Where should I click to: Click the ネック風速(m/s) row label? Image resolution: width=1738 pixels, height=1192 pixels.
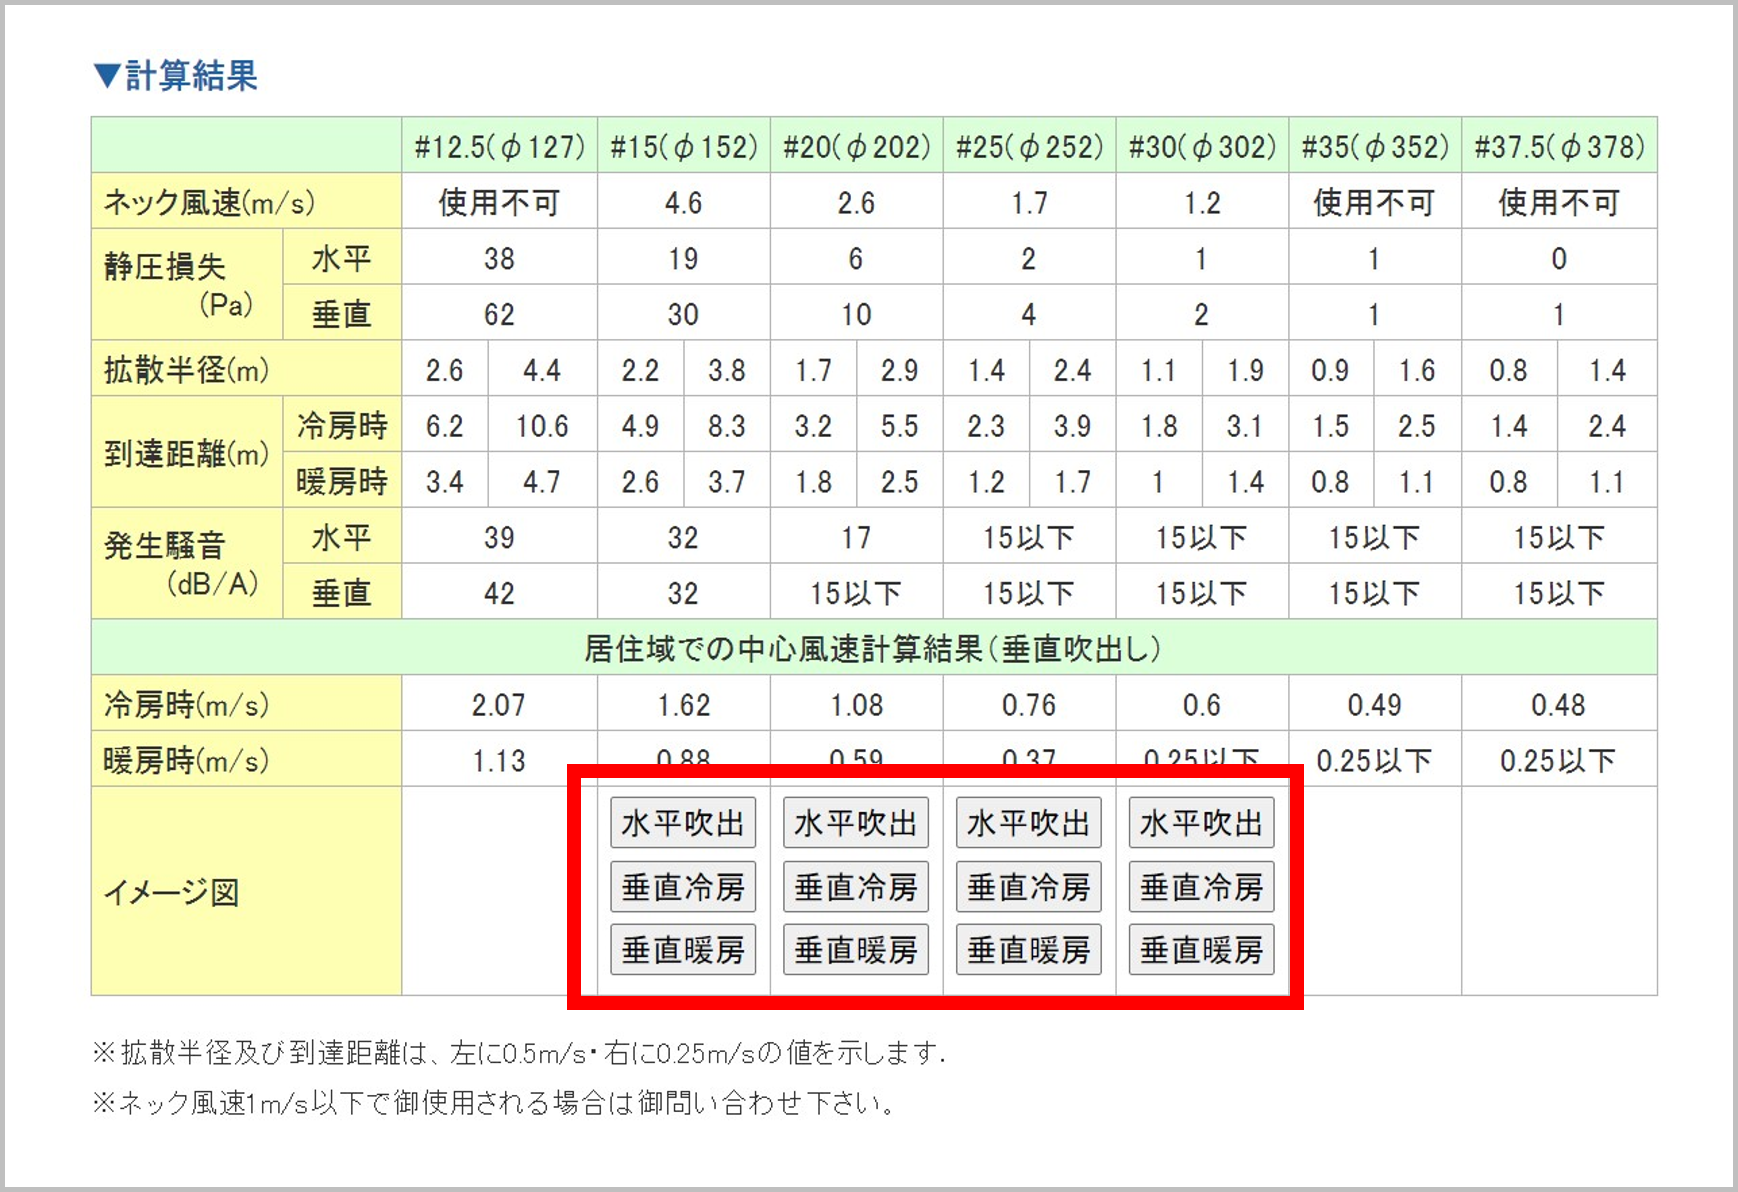209,203
